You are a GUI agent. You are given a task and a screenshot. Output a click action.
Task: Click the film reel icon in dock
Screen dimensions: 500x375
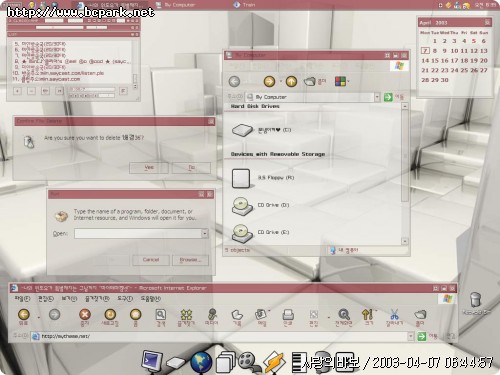(248, 362)
